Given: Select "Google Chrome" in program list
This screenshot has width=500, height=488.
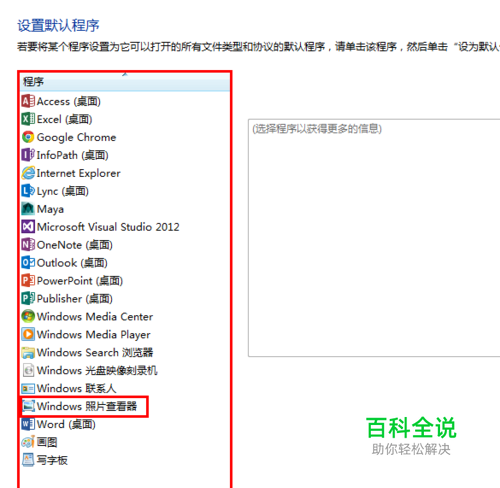Looking at the screenshot, I should tap(76, 137).
